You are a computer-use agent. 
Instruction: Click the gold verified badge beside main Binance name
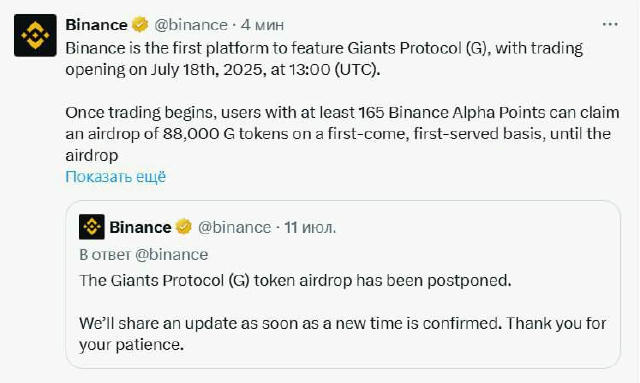coord(140,24)
